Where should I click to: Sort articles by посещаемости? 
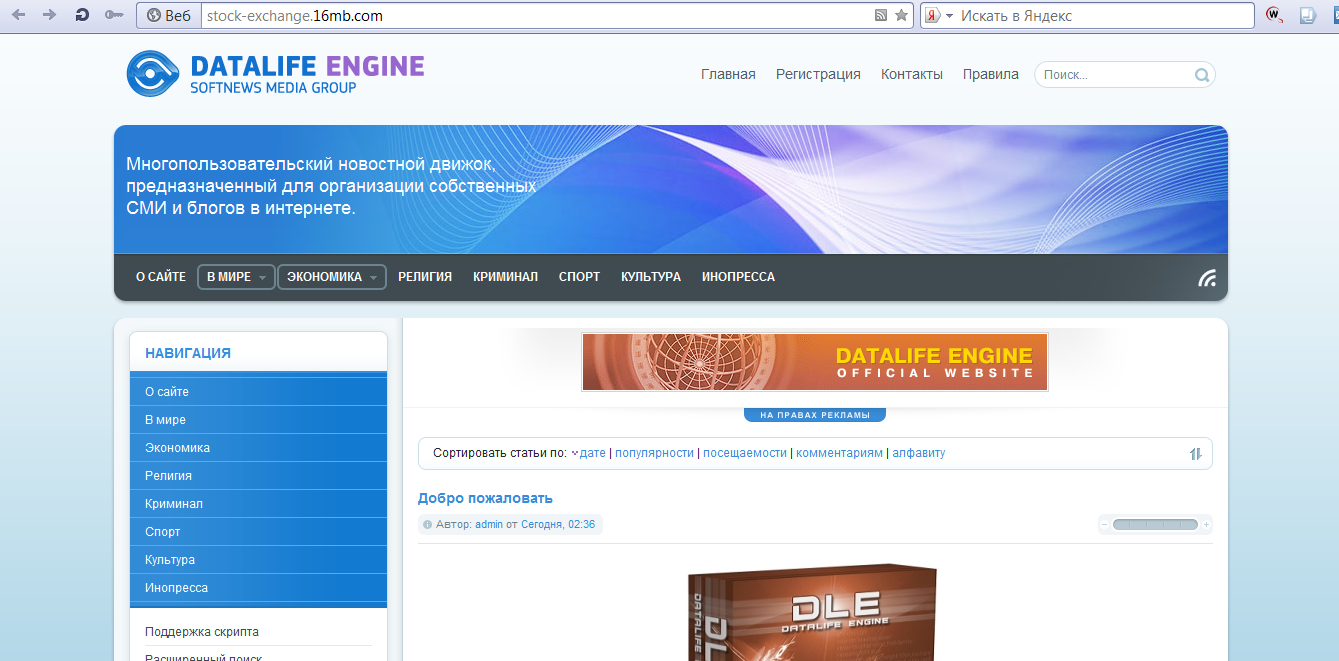[x=745, y=453]
